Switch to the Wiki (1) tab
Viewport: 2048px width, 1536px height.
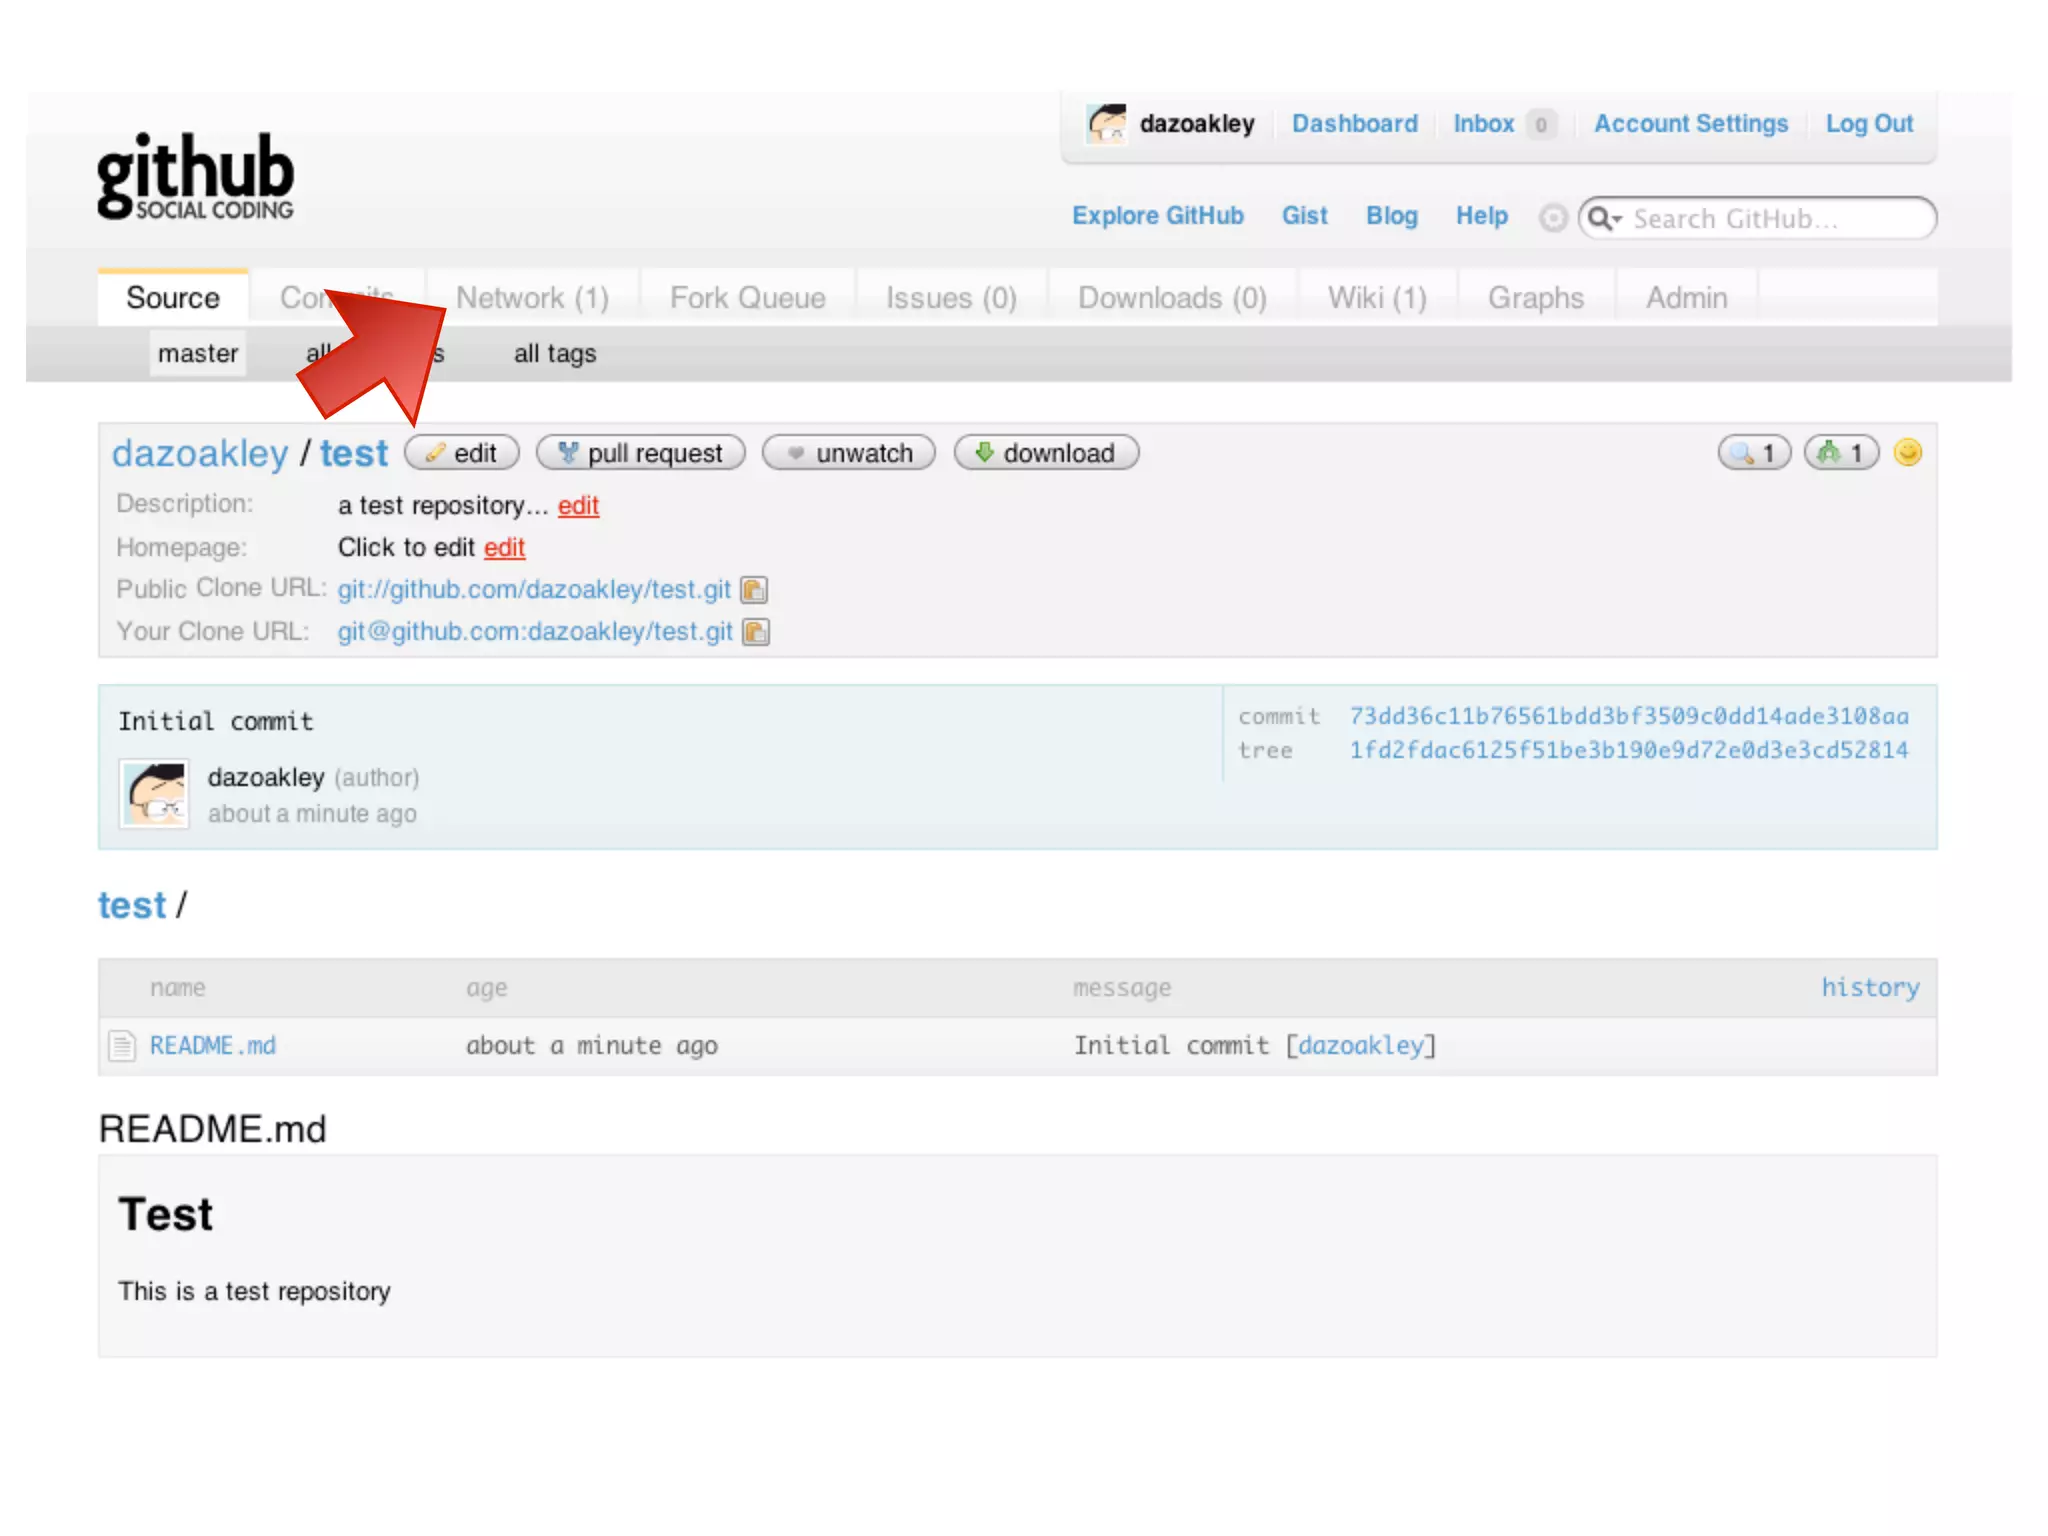click(1376, 298)
